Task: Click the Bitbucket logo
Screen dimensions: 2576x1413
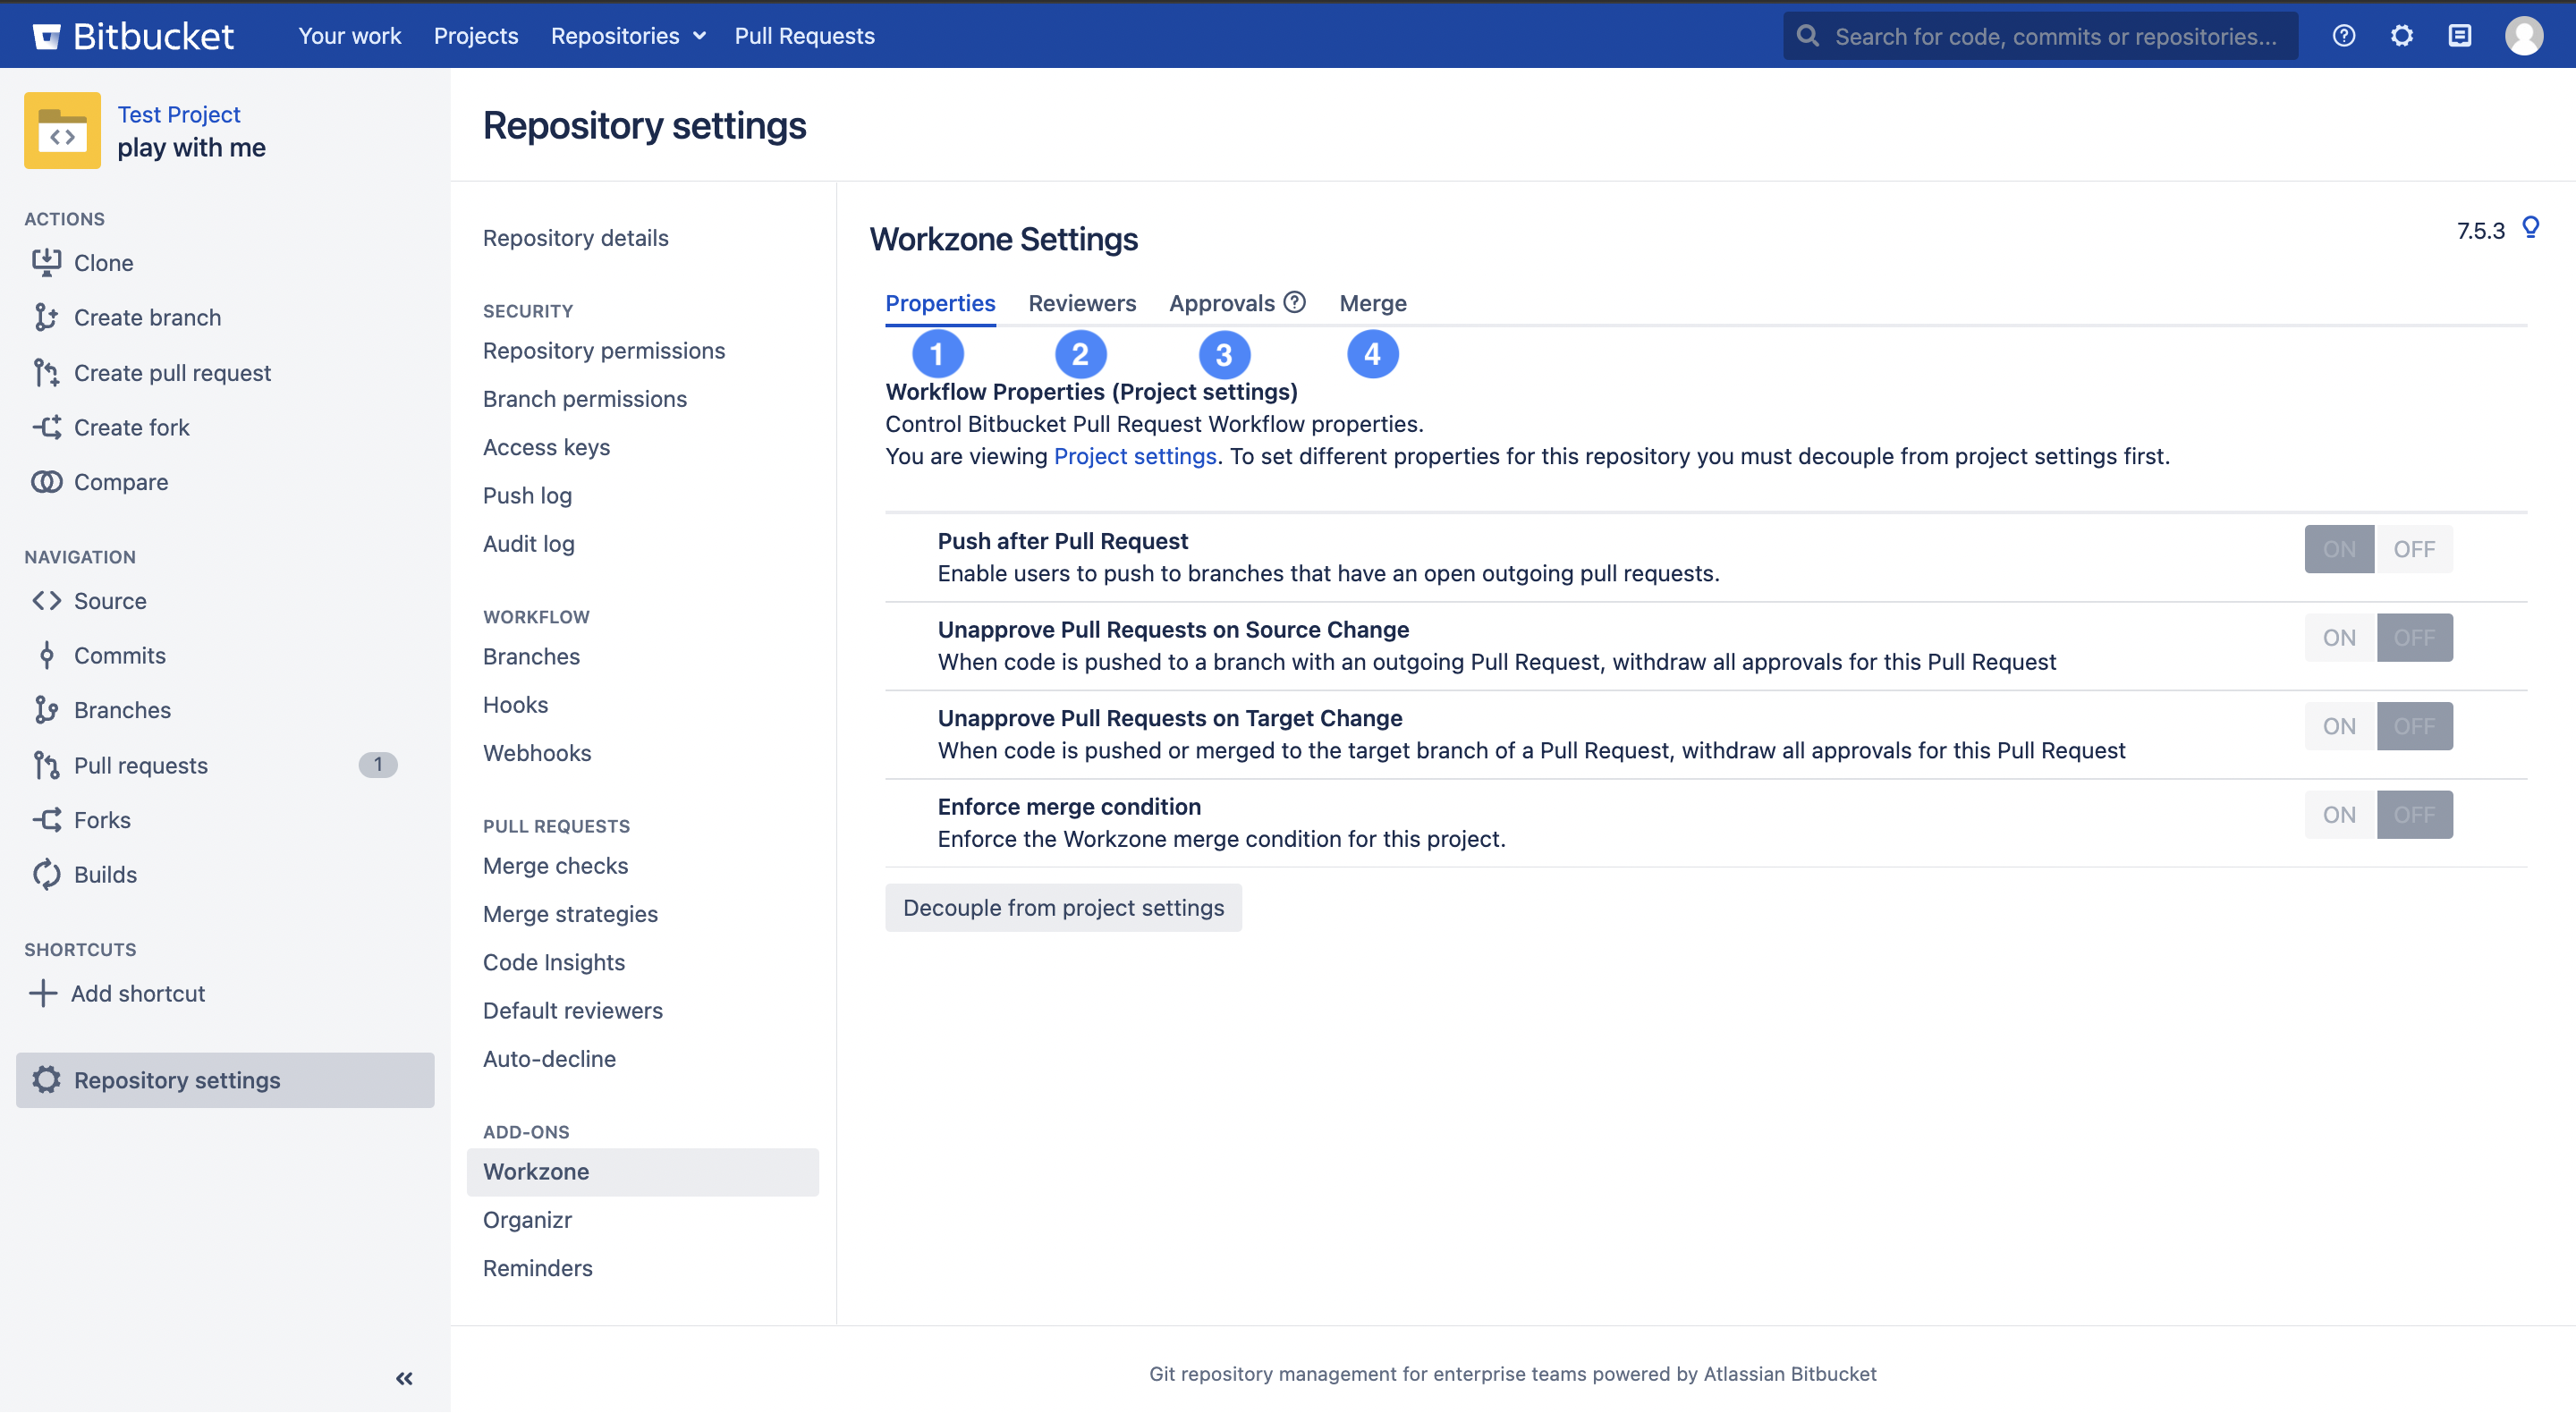Action: tap(47, 35)
